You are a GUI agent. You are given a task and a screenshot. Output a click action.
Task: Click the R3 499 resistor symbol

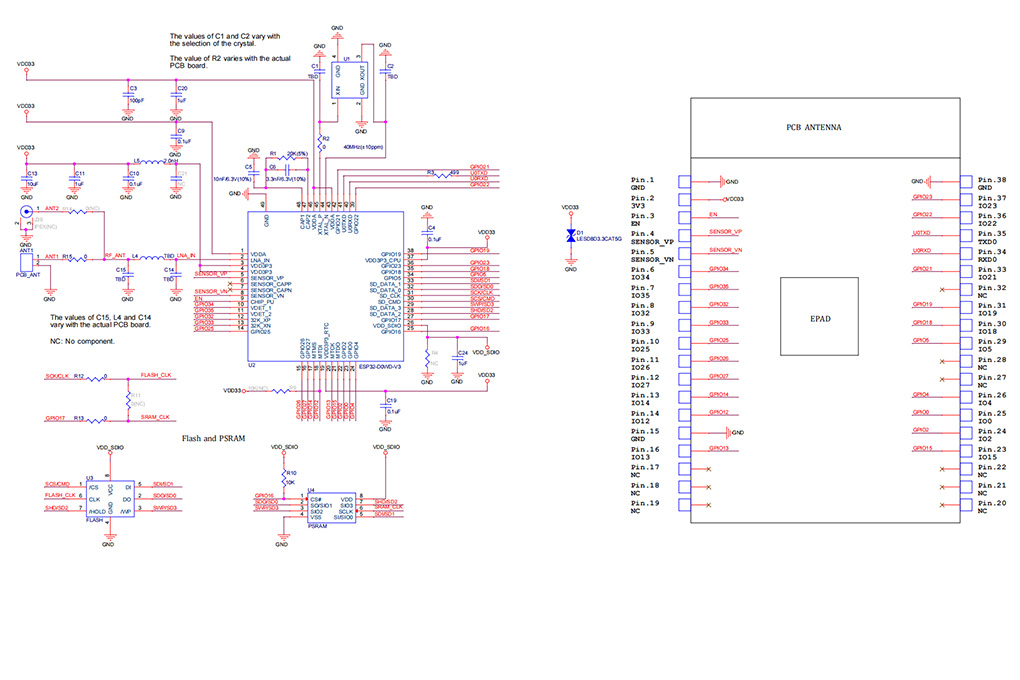443,174
